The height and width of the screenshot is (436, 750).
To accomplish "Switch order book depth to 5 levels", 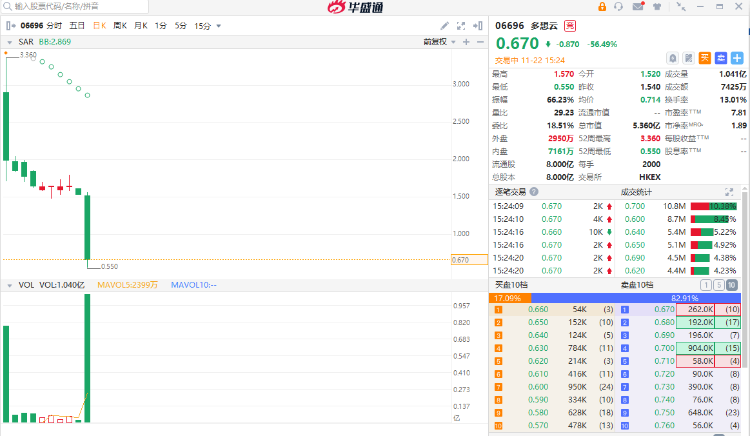I will (x=721, y=284).
